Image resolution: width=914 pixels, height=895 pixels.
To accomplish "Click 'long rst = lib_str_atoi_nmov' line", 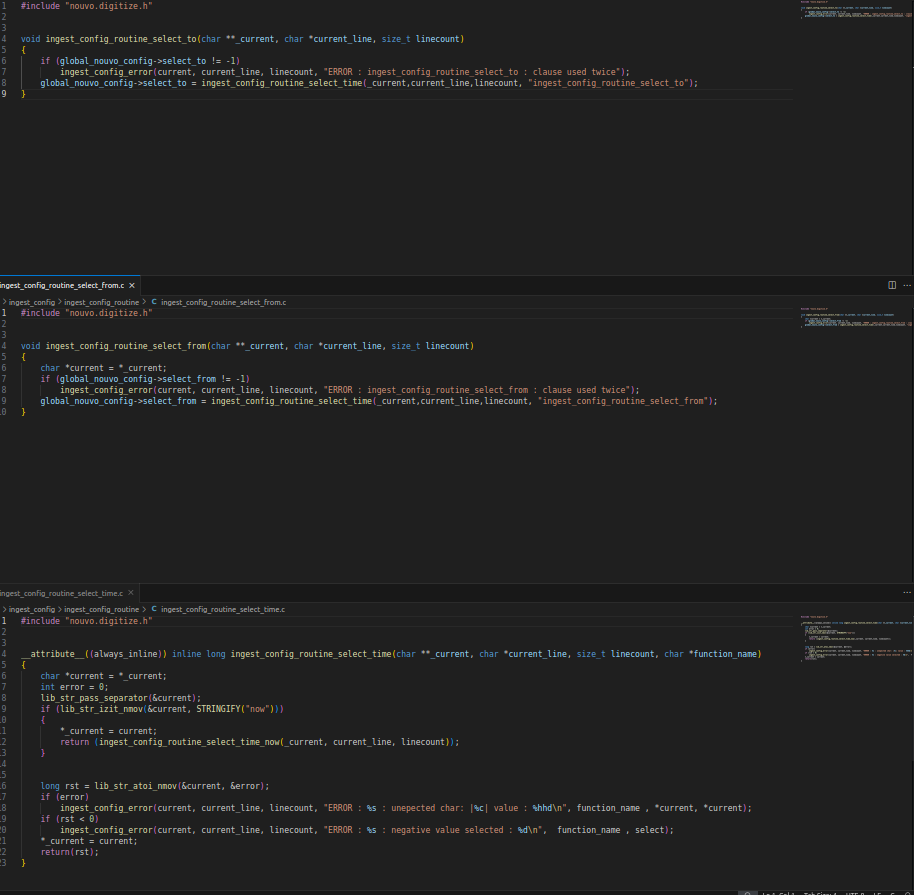I will 155,787.
